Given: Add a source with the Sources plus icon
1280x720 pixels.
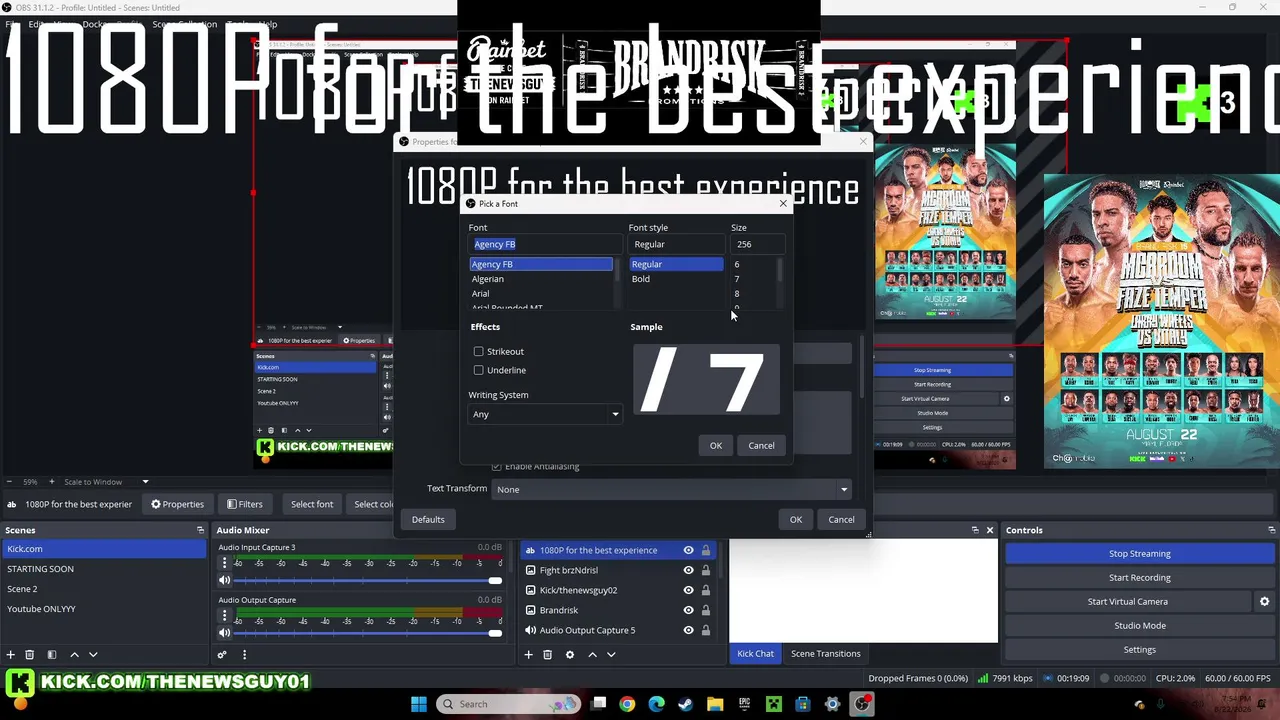Looking at the screenshot, I should pyautogui.click(x=528, y=654).
